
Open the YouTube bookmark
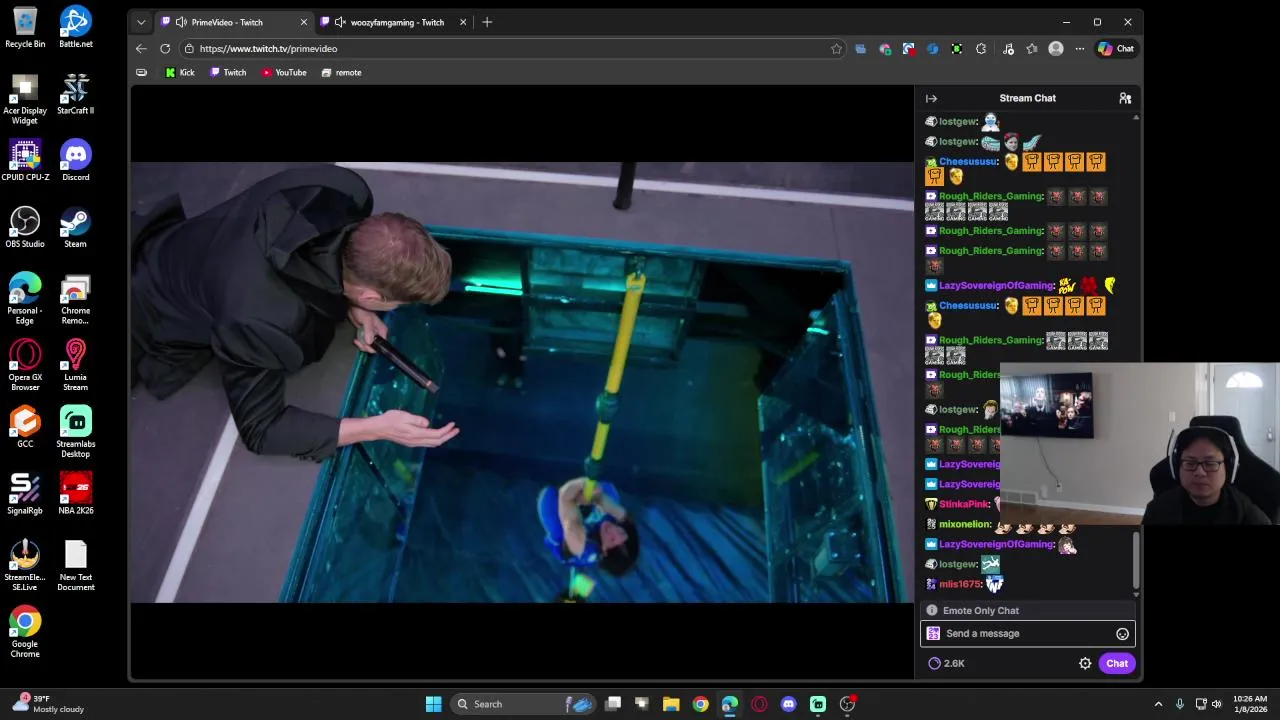(x=284, y=72)
